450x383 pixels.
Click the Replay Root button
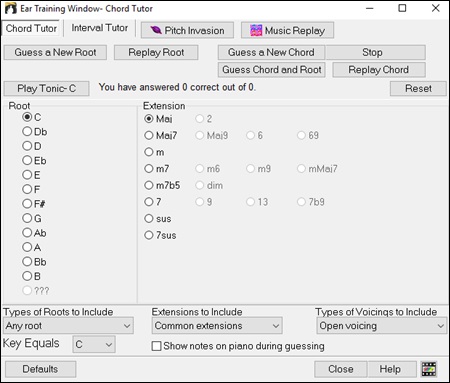[156, 52]
